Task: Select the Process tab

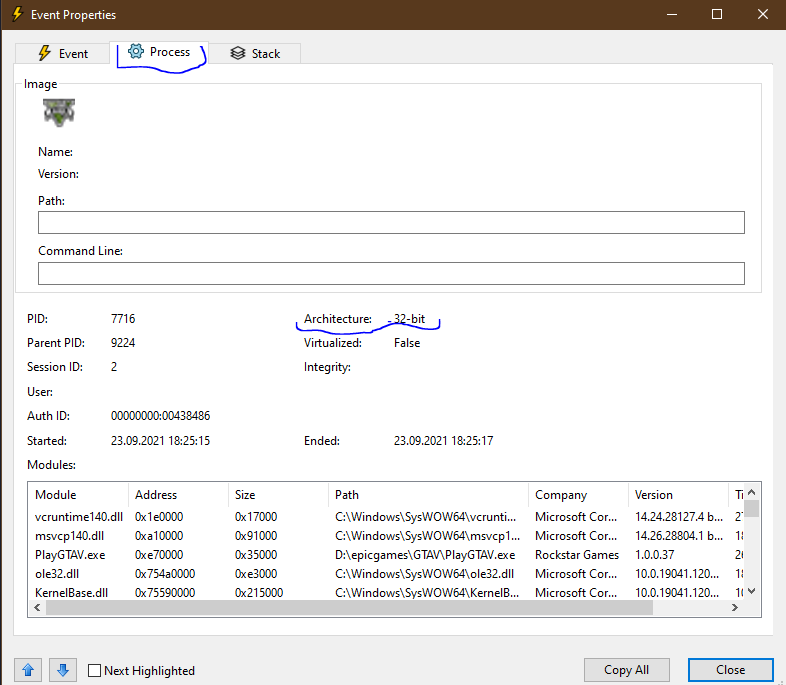Action: pos(159,52)
